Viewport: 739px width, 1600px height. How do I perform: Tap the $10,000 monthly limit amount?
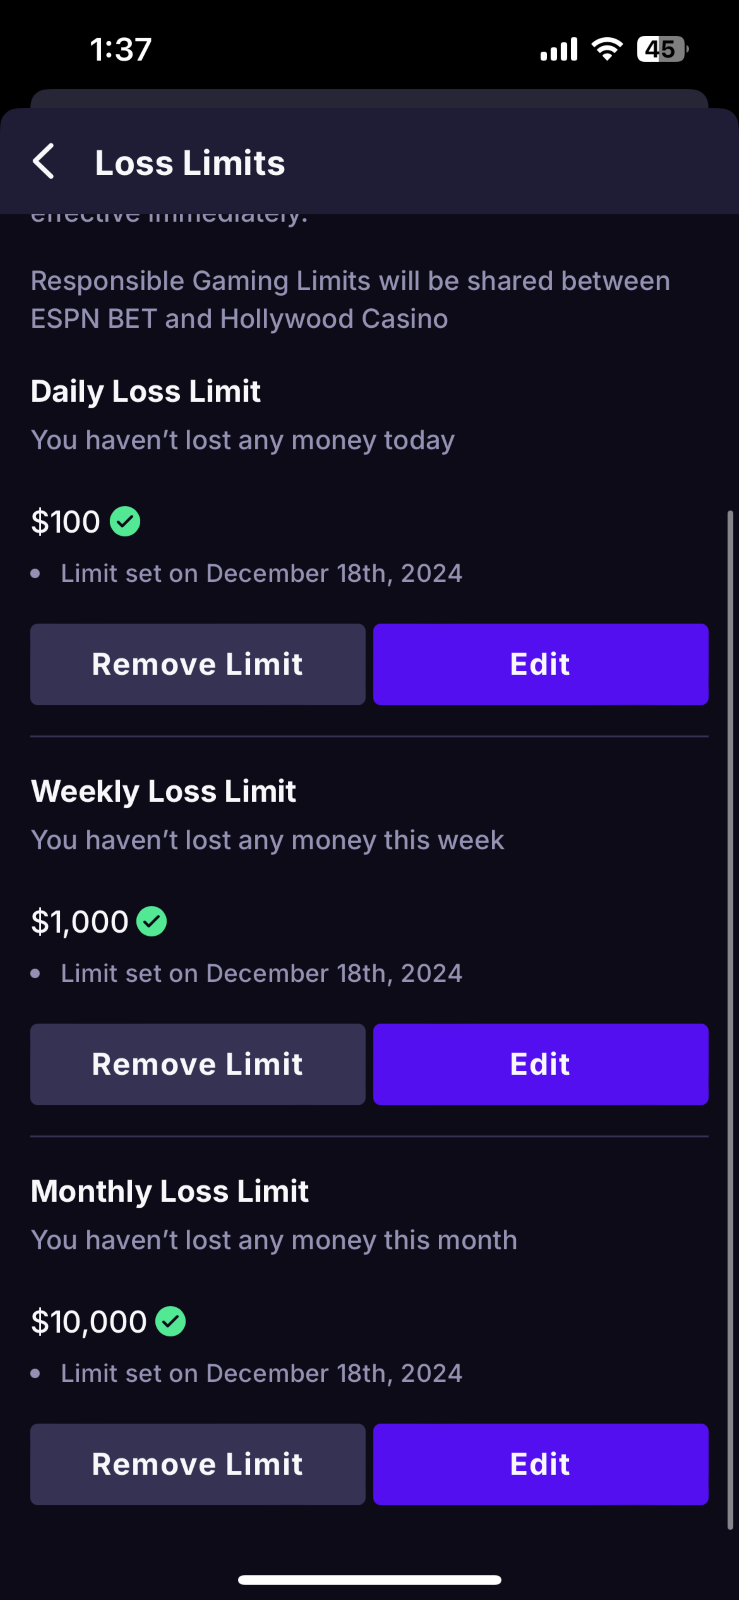pos(89,1322)
